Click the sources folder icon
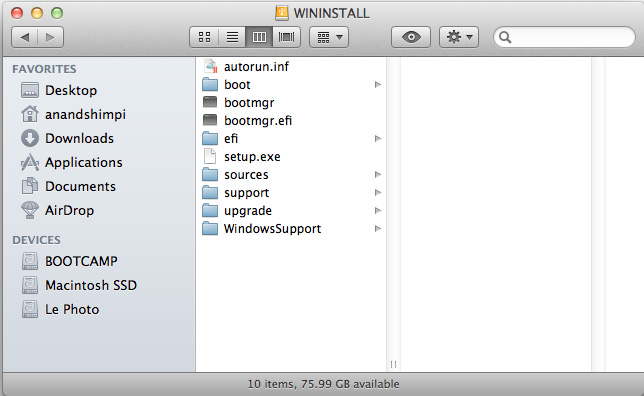Viewport: 644px width, 396px height. (x=210, y=175)
